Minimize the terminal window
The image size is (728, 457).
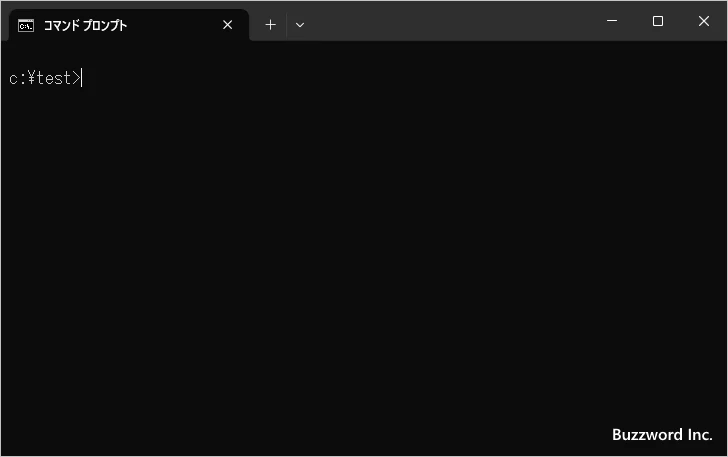click(611, 21)
